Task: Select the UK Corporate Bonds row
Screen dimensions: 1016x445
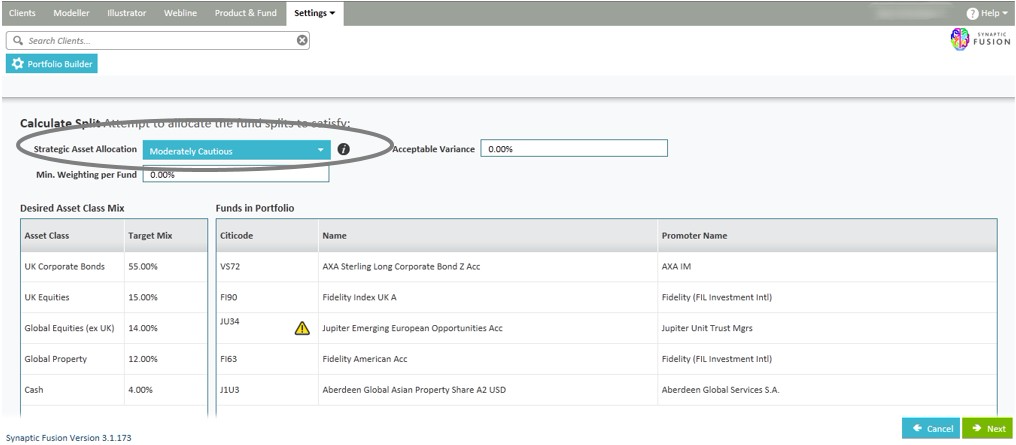Action: [114, 266]
